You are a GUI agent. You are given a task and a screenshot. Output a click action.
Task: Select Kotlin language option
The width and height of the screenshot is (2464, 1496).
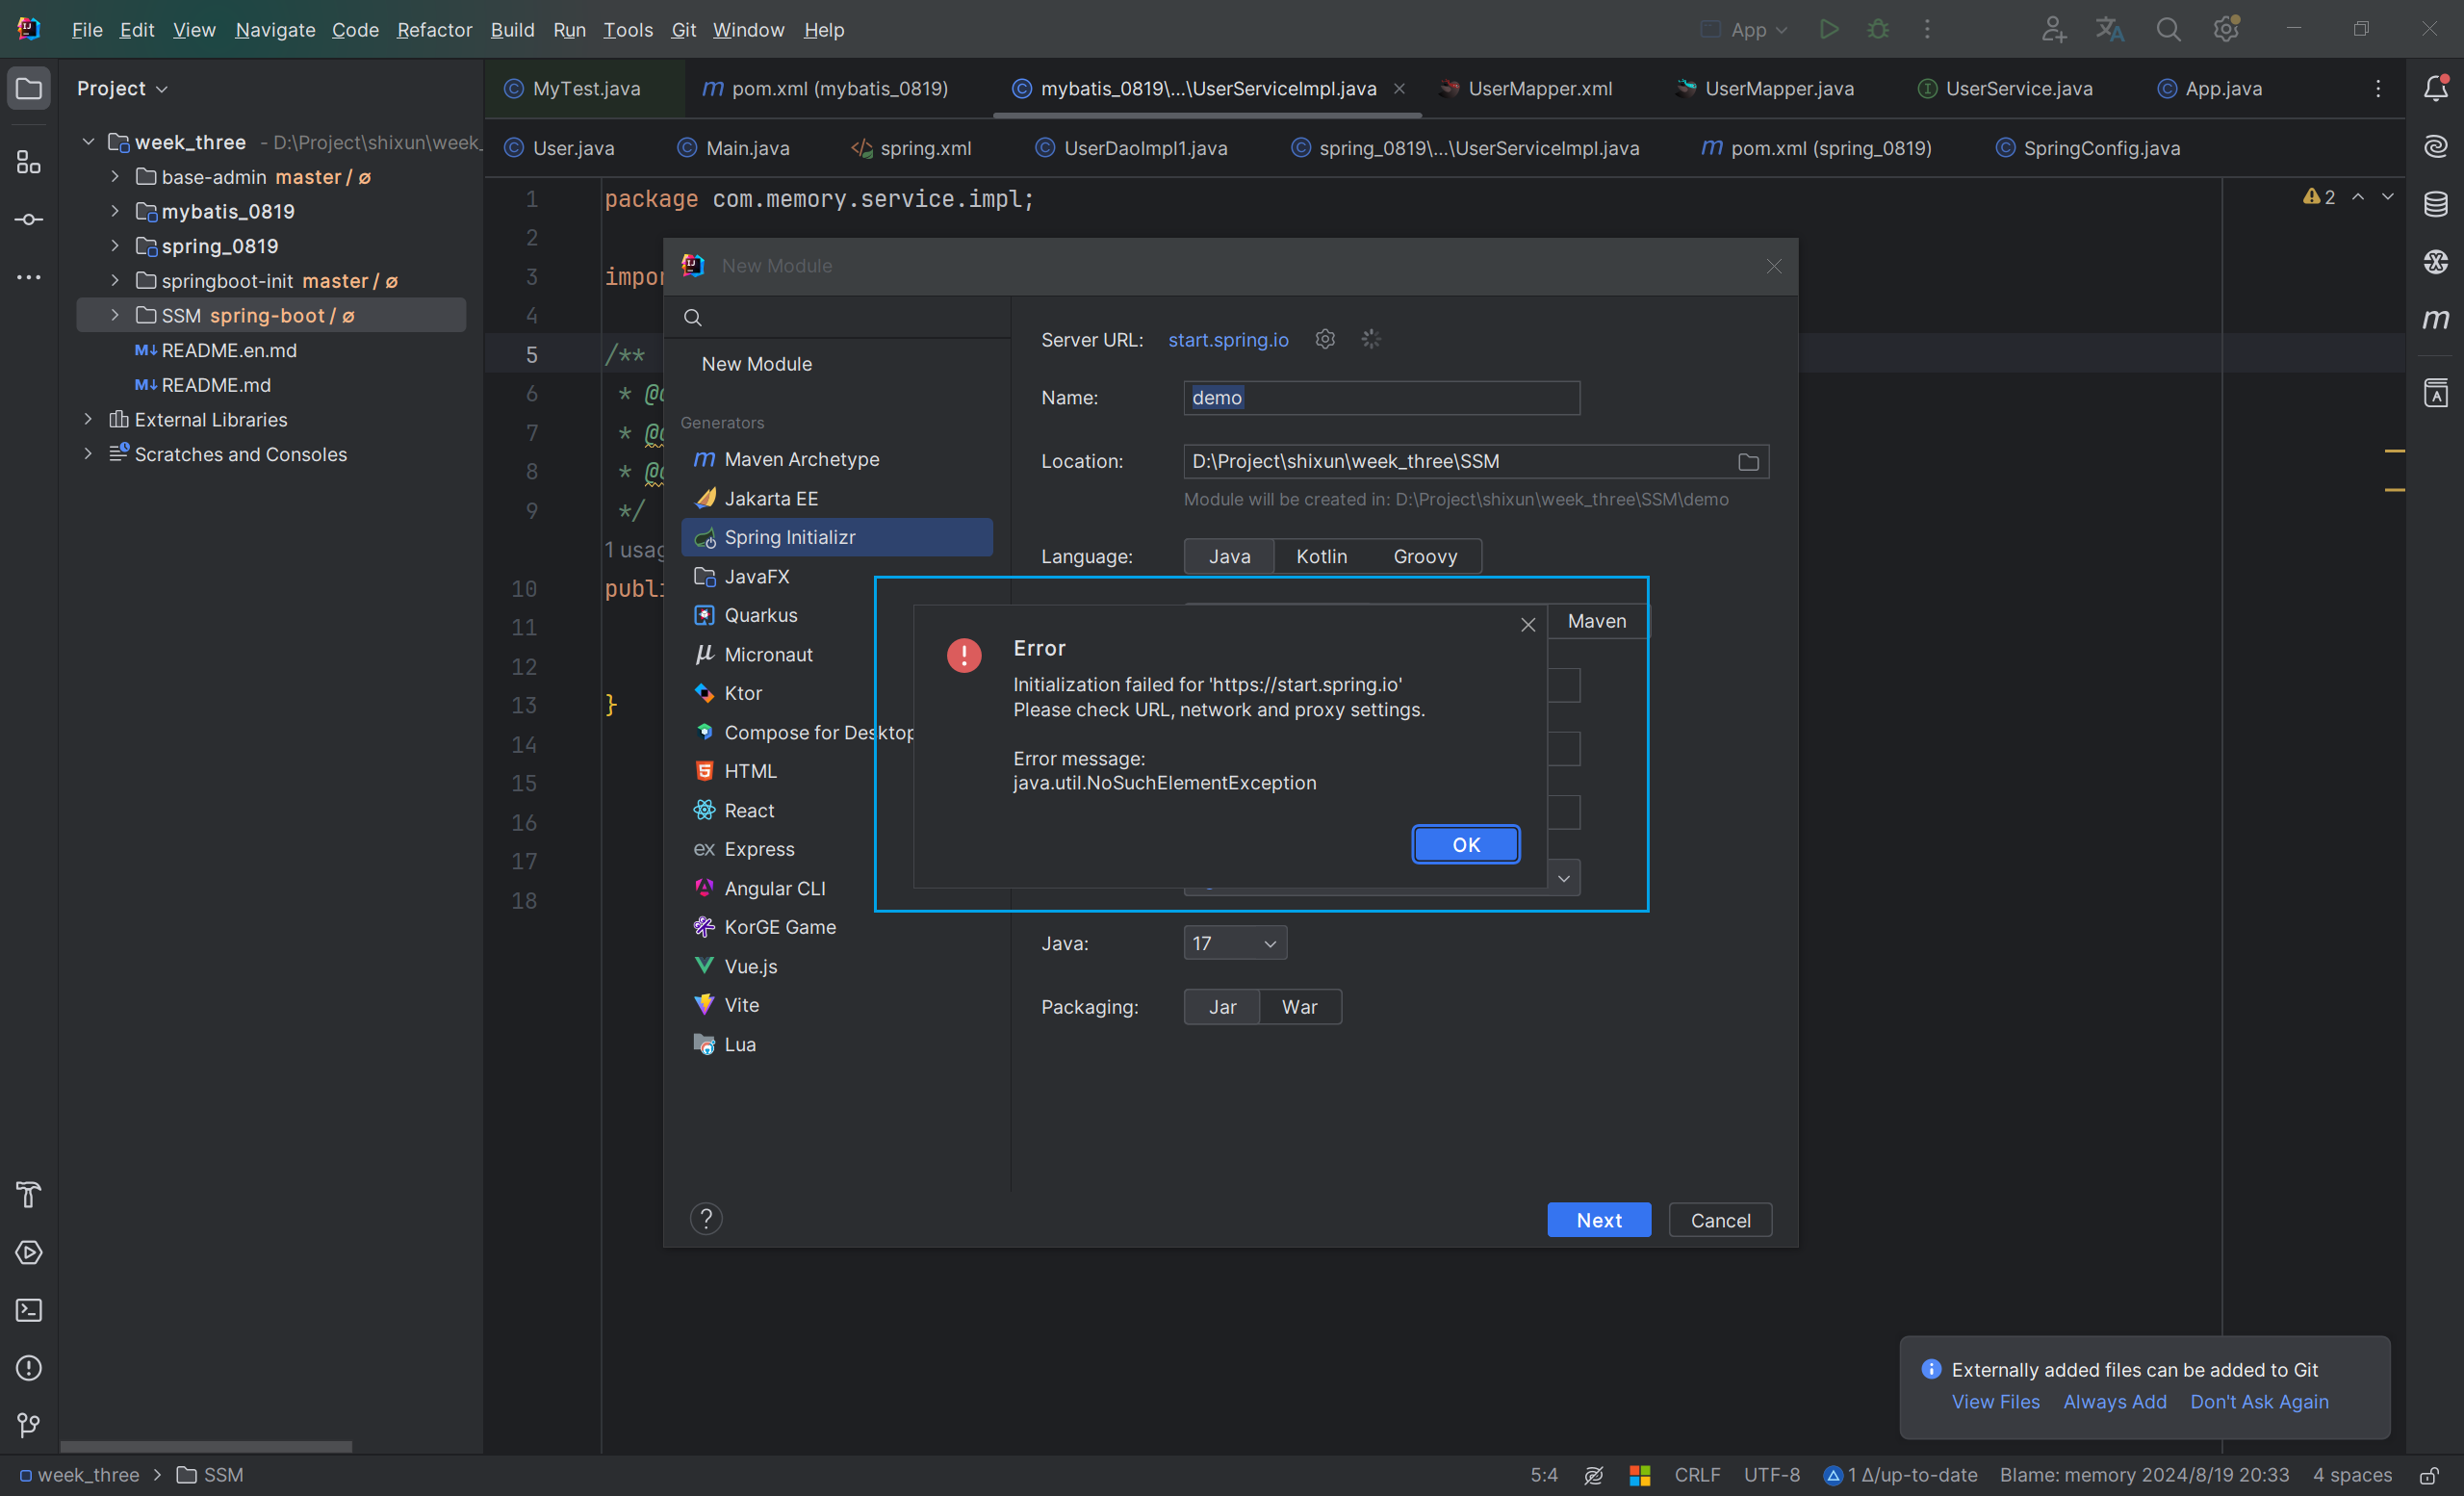(1321, 556)
